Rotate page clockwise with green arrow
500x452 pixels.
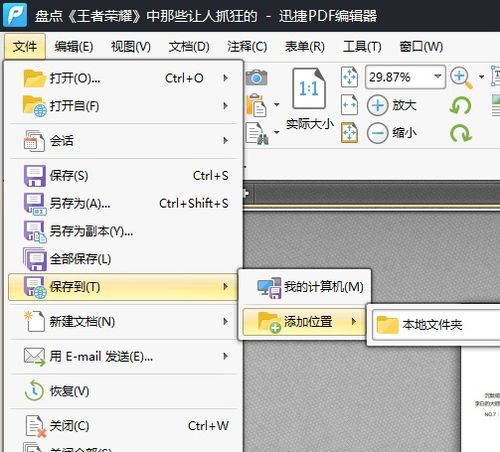[461, 133]
